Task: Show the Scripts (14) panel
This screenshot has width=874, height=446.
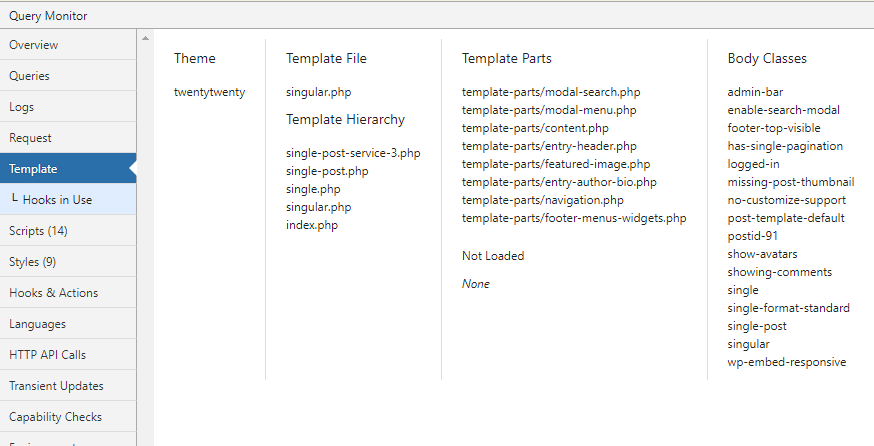Action: coord(68,231)
